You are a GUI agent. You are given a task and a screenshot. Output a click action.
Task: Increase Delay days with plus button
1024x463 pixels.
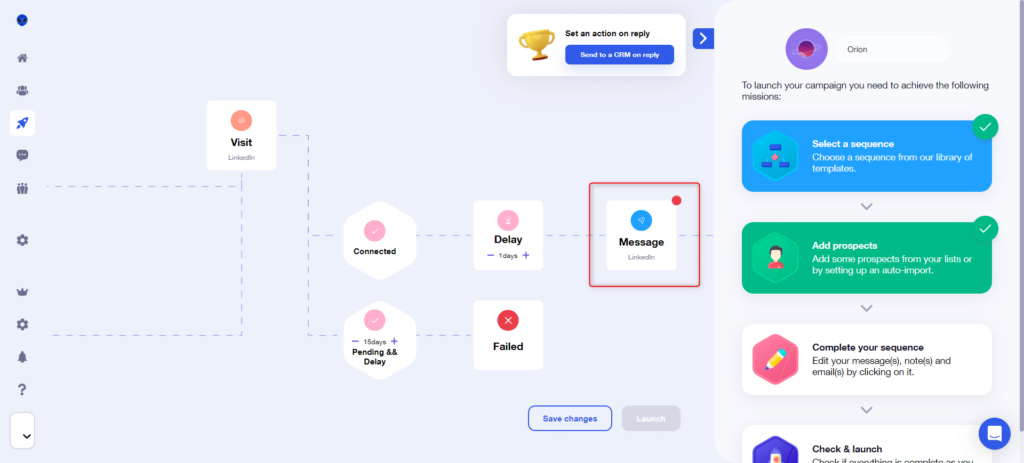(x=526, y=256)
